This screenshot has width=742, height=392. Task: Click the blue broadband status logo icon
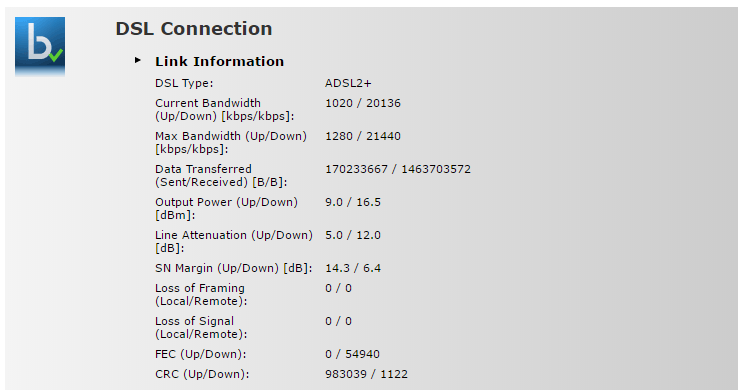[x=40, y=45]
